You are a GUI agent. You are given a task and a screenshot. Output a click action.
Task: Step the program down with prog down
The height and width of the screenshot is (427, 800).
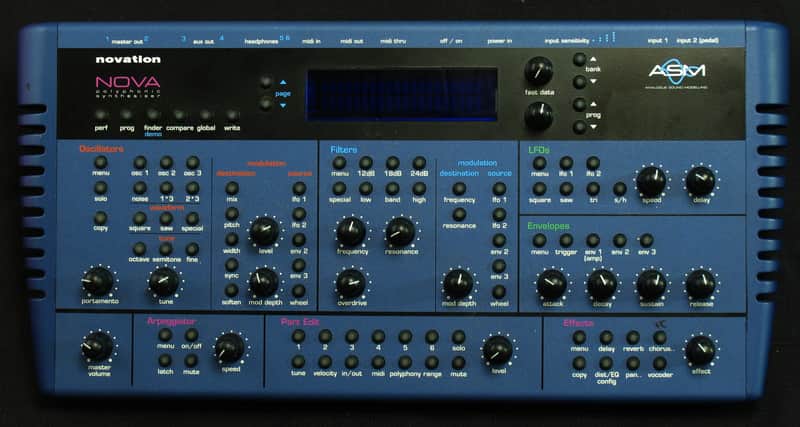pyautogui.click(x=579, y=127)
